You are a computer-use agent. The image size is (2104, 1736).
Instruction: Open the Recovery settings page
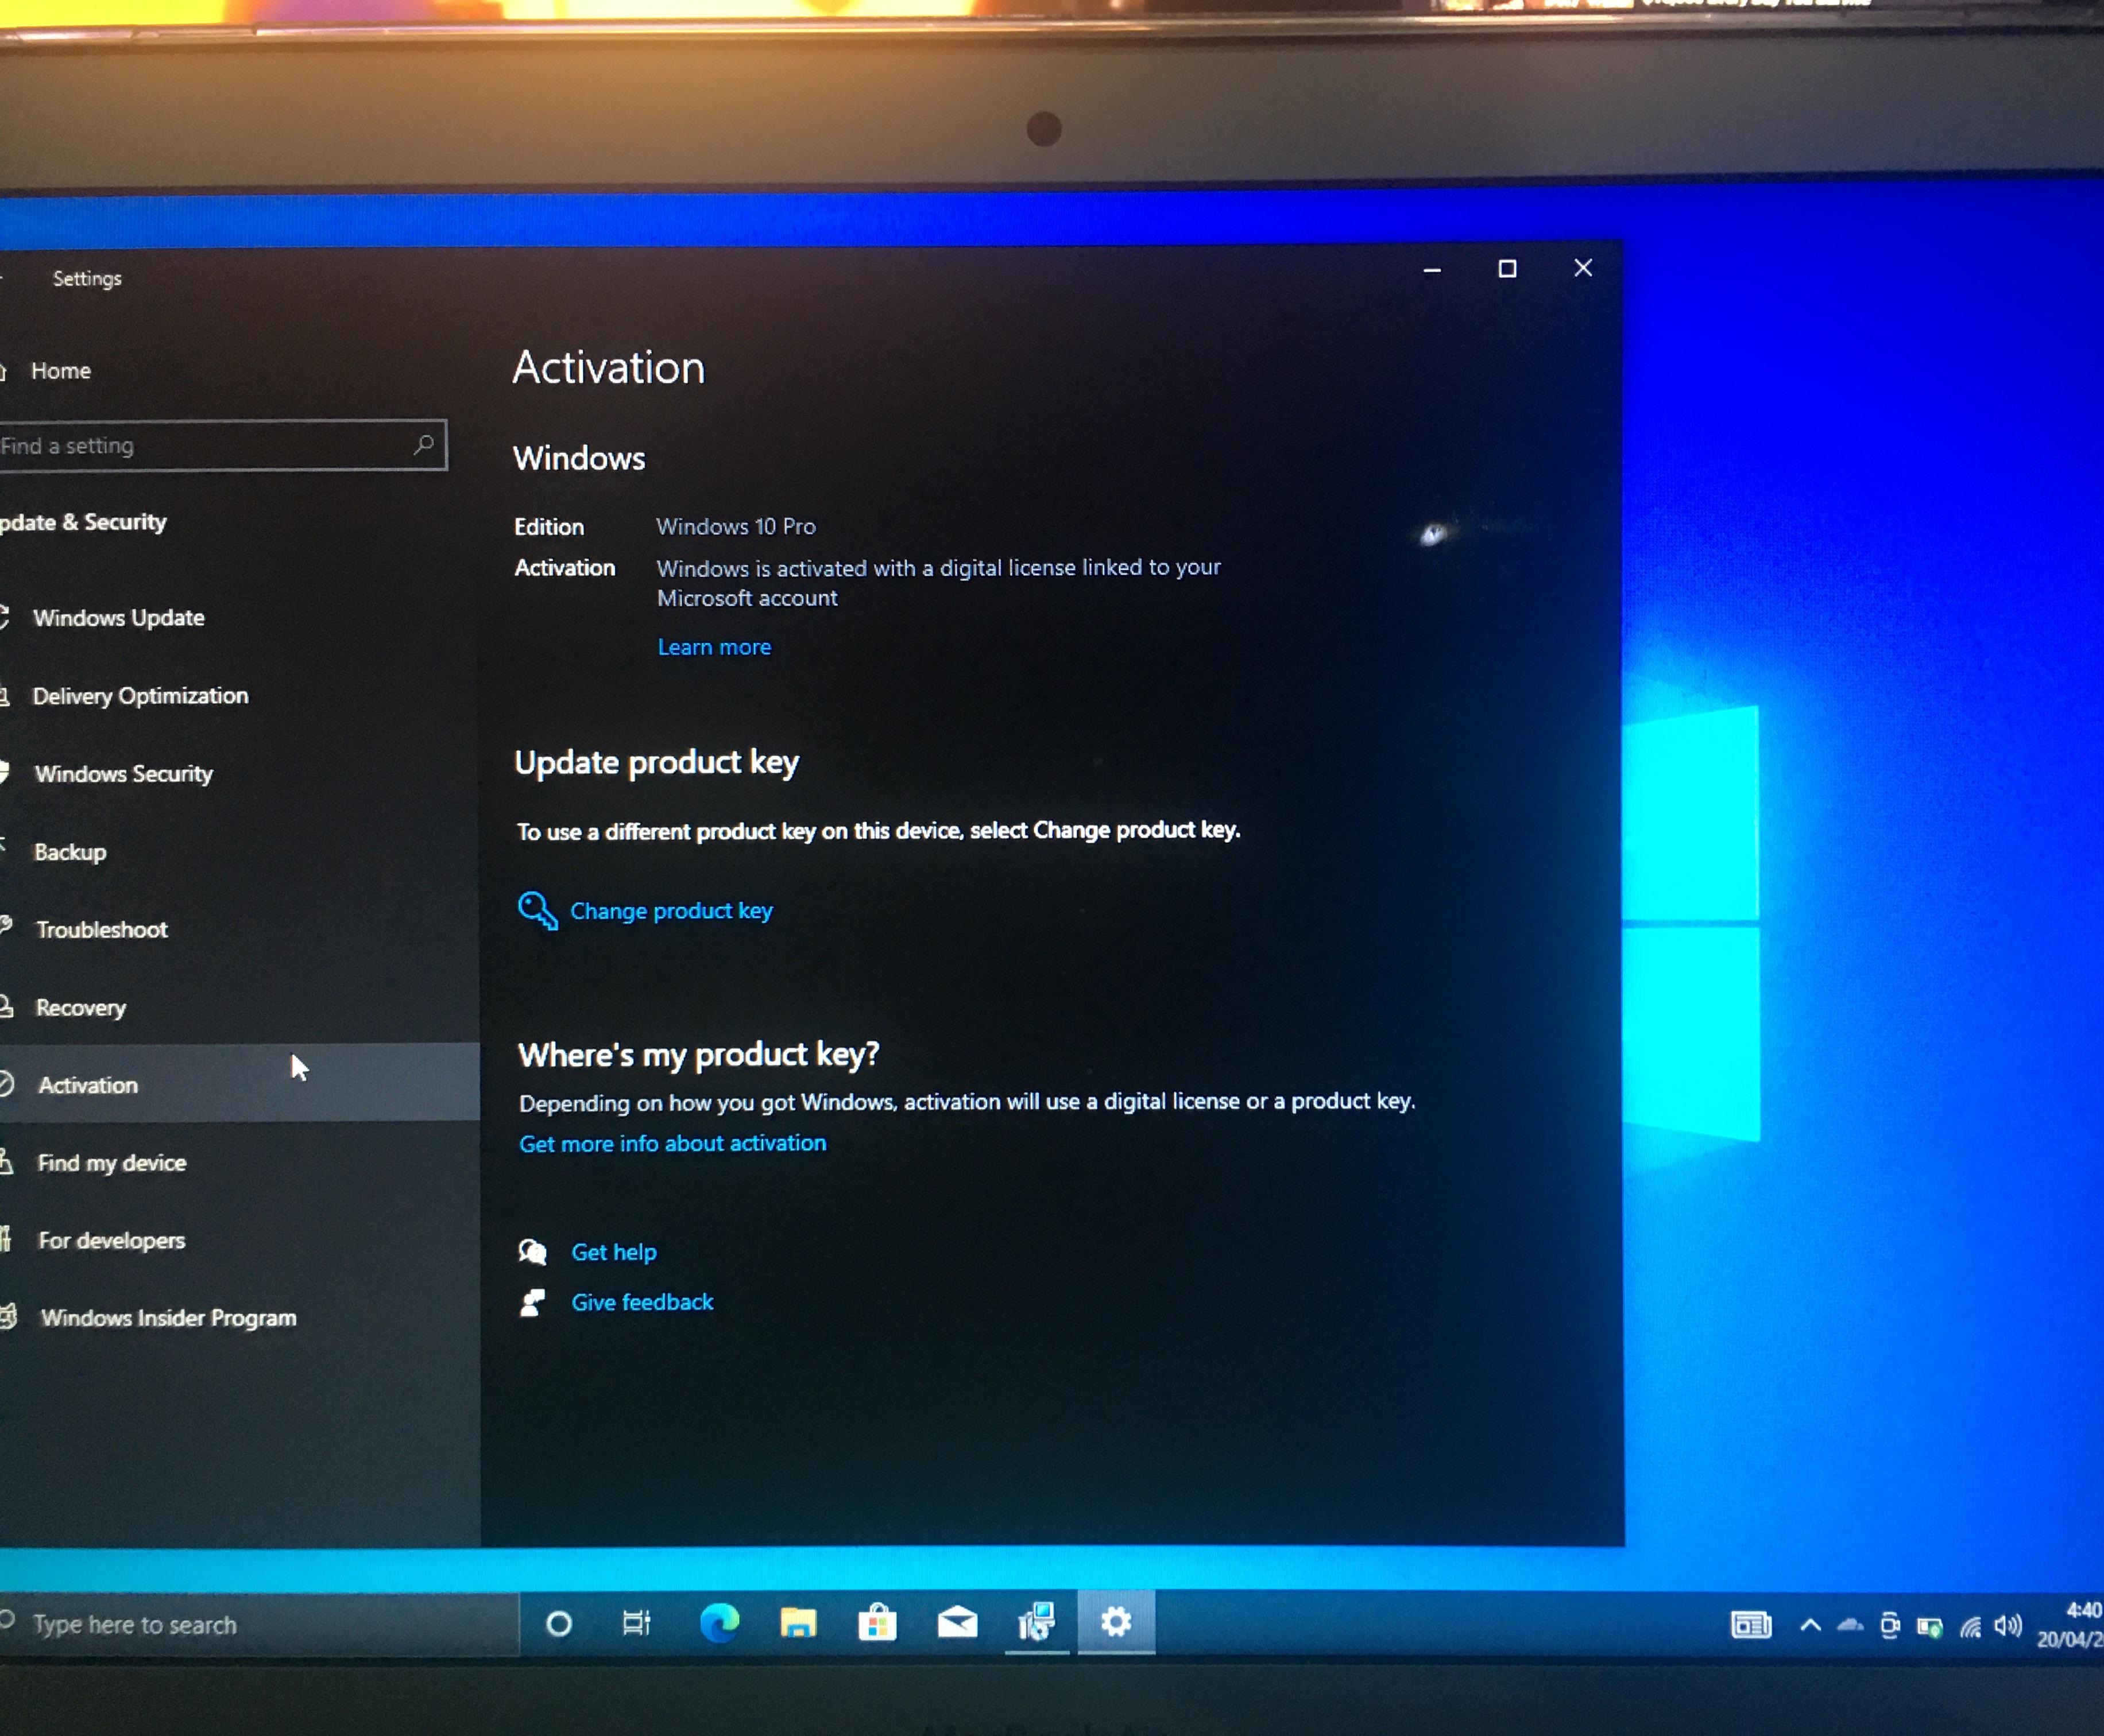[80, 1008]
